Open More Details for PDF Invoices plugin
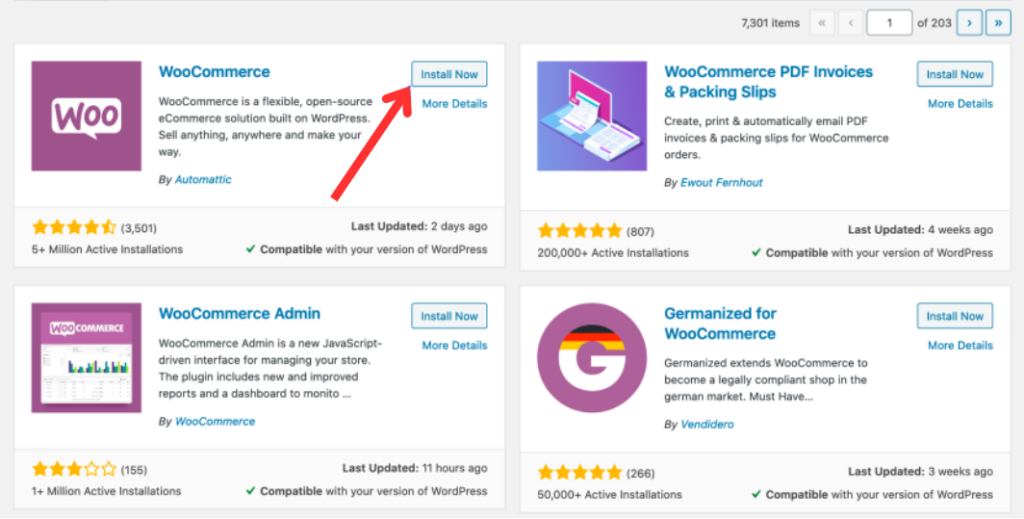 (960, 104)
